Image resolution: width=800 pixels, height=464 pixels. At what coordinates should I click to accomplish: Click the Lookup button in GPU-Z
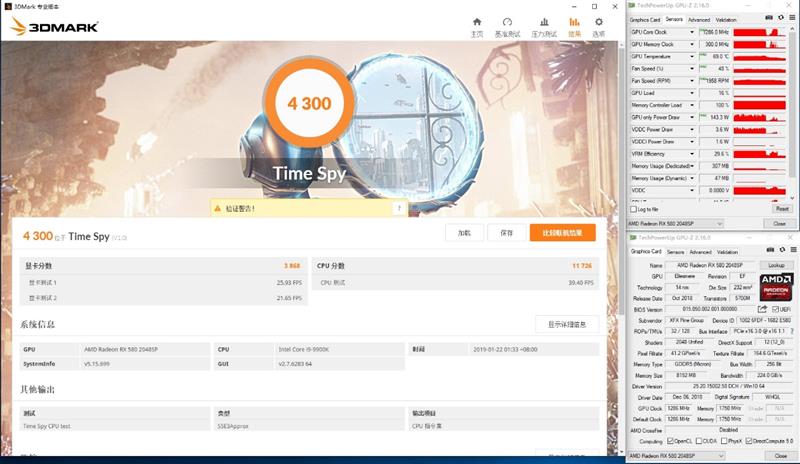point(776,265)
